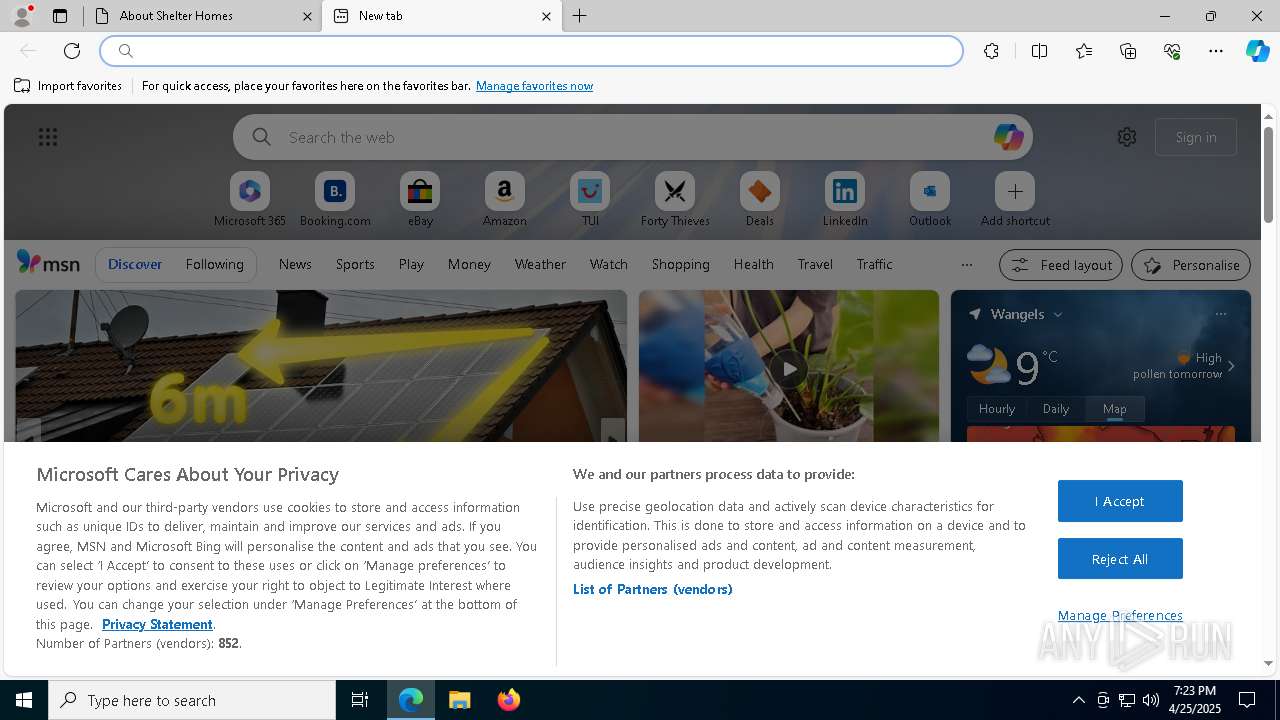Open Microsoft 365 shortcut
This screenshot has height=720, width=1280.
coord(250,200)
